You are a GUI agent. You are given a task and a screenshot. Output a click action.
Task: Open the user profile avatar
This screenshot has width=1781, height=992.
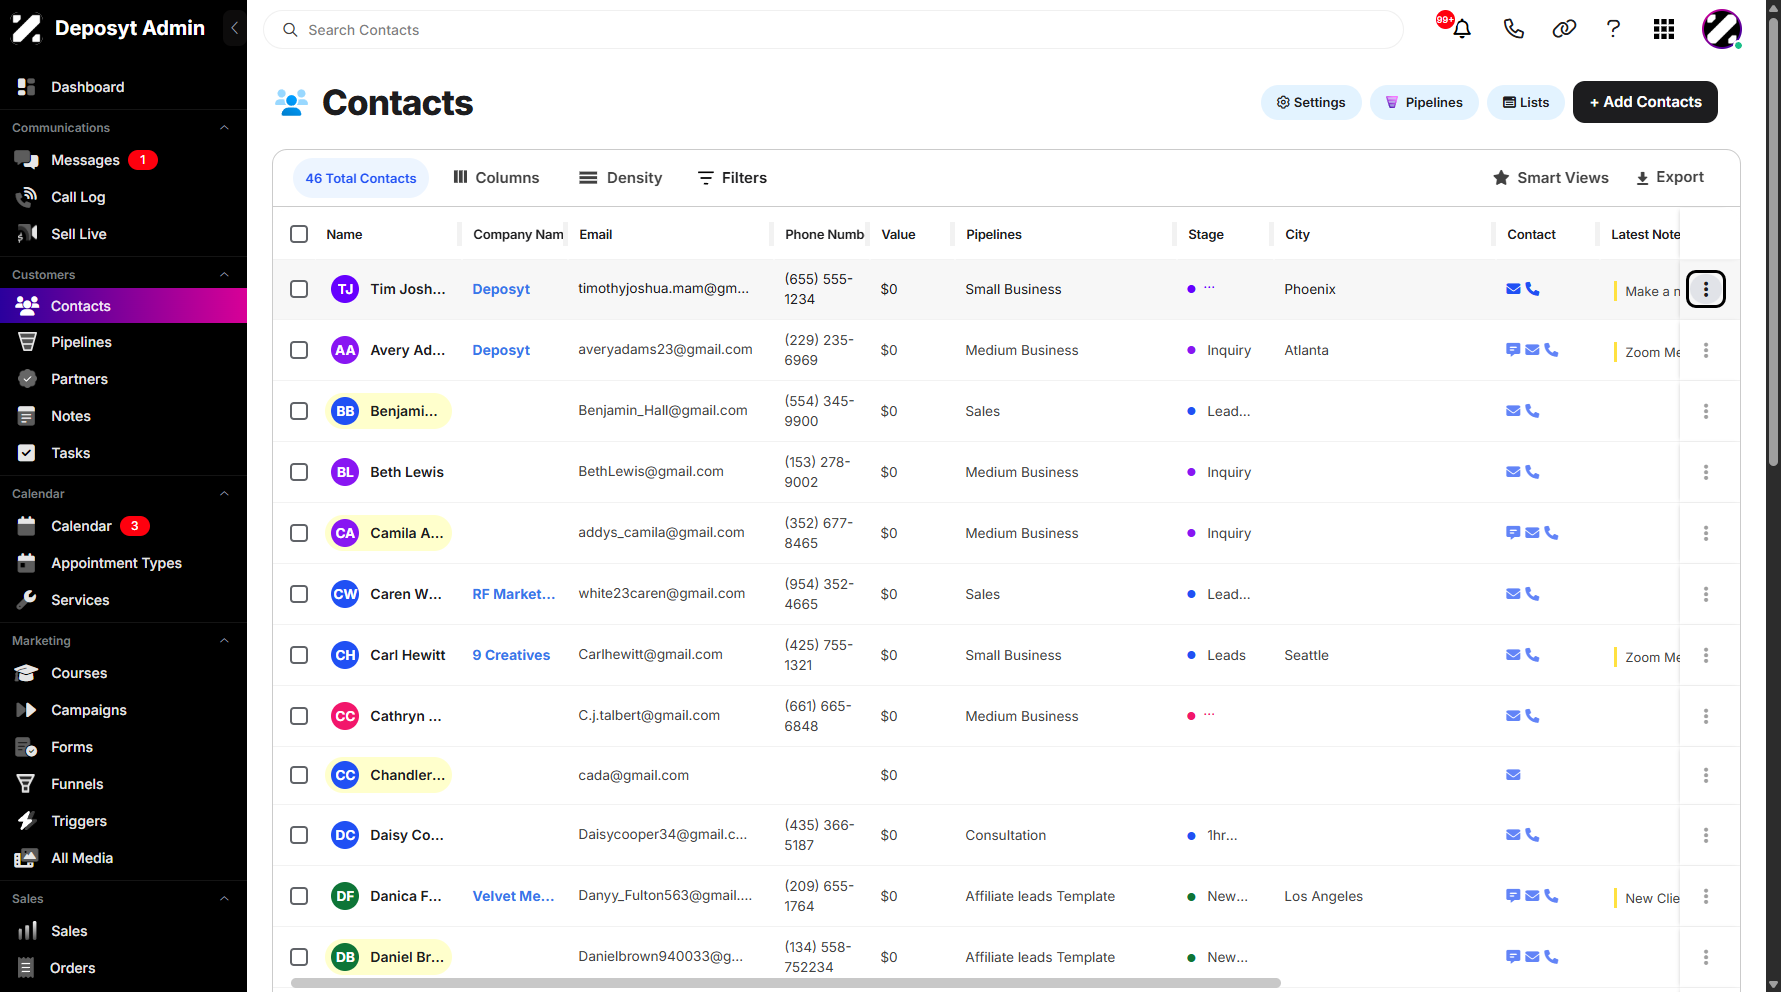pos(1722,29)
